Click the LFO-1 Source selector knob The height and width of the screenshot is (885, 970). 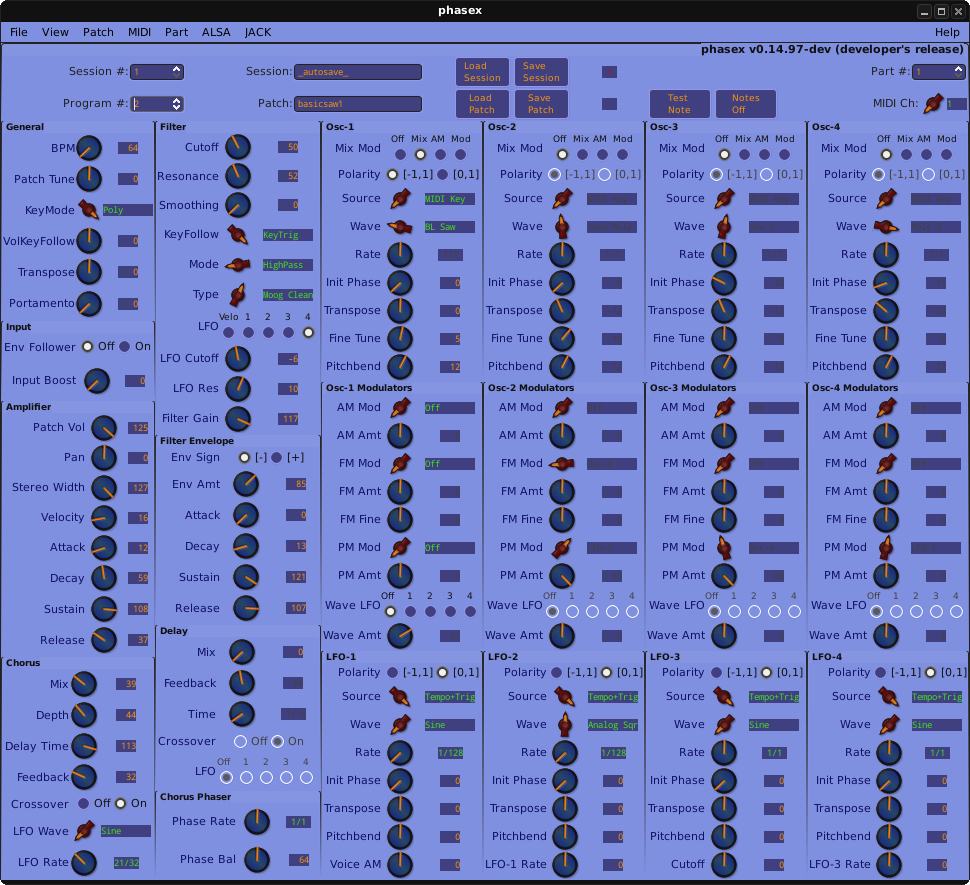click(x=400, y=696)
